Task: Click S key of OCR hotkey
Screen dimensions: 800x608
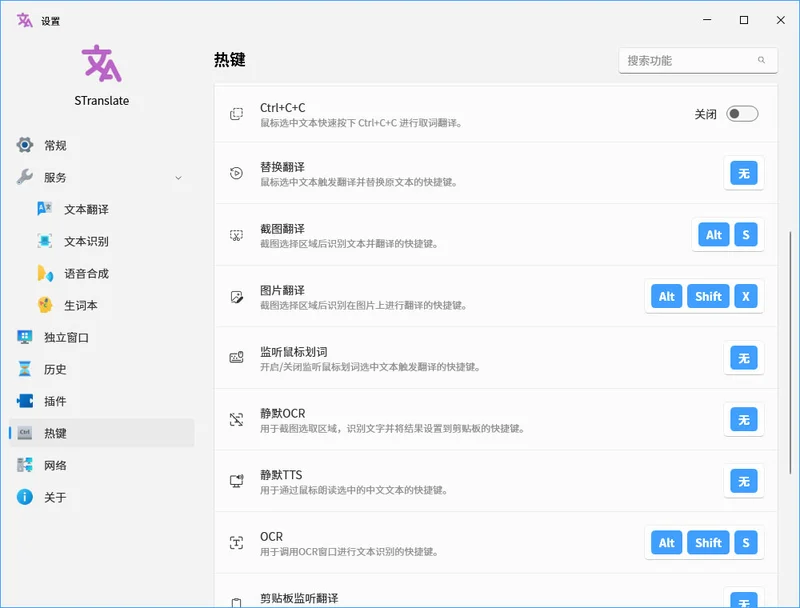Action: tap(746, 543)
